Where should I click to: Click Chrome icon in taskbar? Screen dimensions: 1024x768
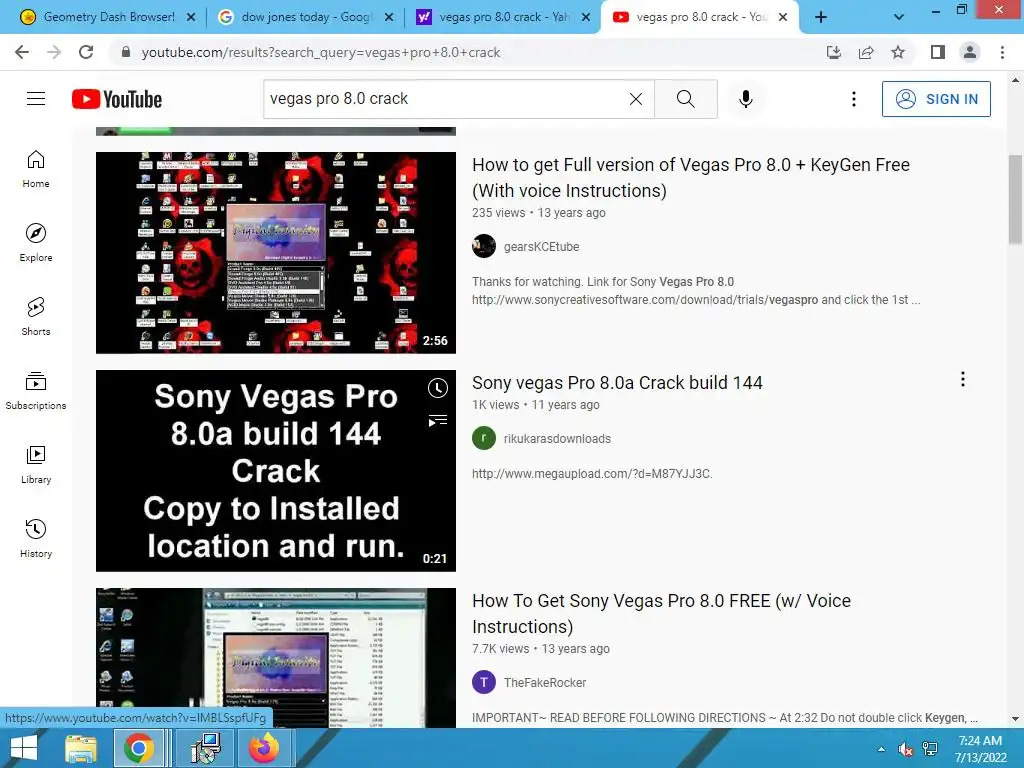coord(138,748)
